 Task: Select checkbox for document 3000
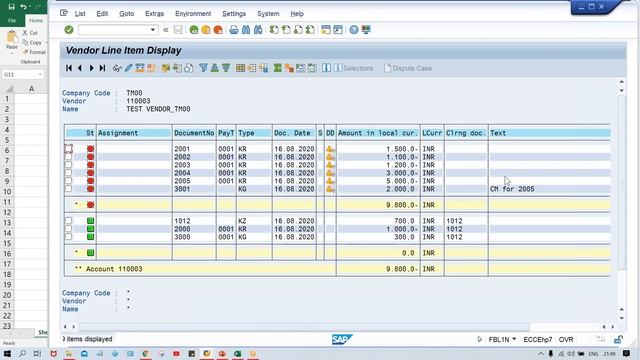coord(69,237)
